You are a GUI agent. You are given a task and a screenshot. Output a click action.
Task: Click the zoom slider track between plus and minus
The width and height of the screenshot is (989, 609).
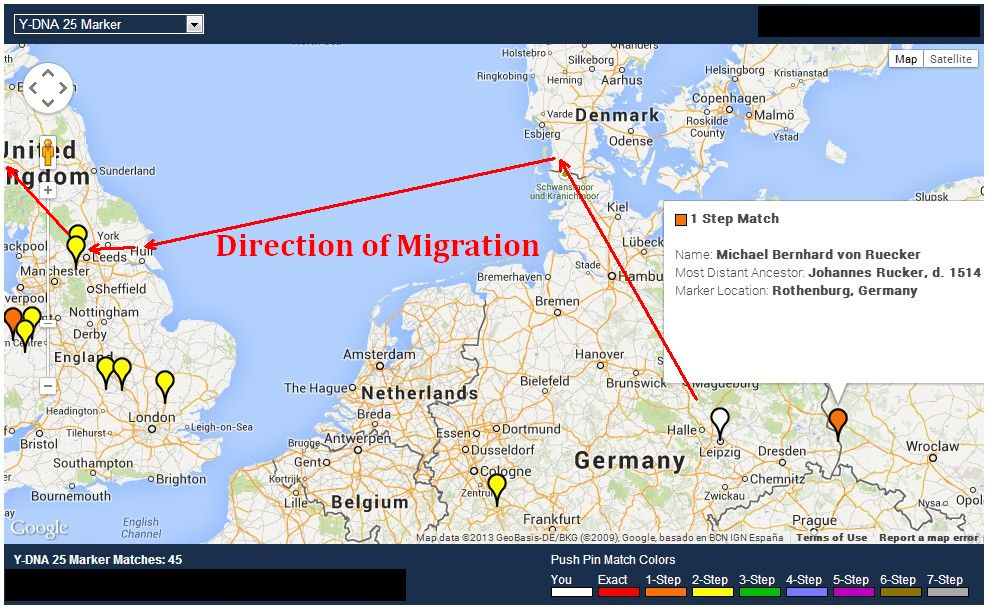coord(48,287)
